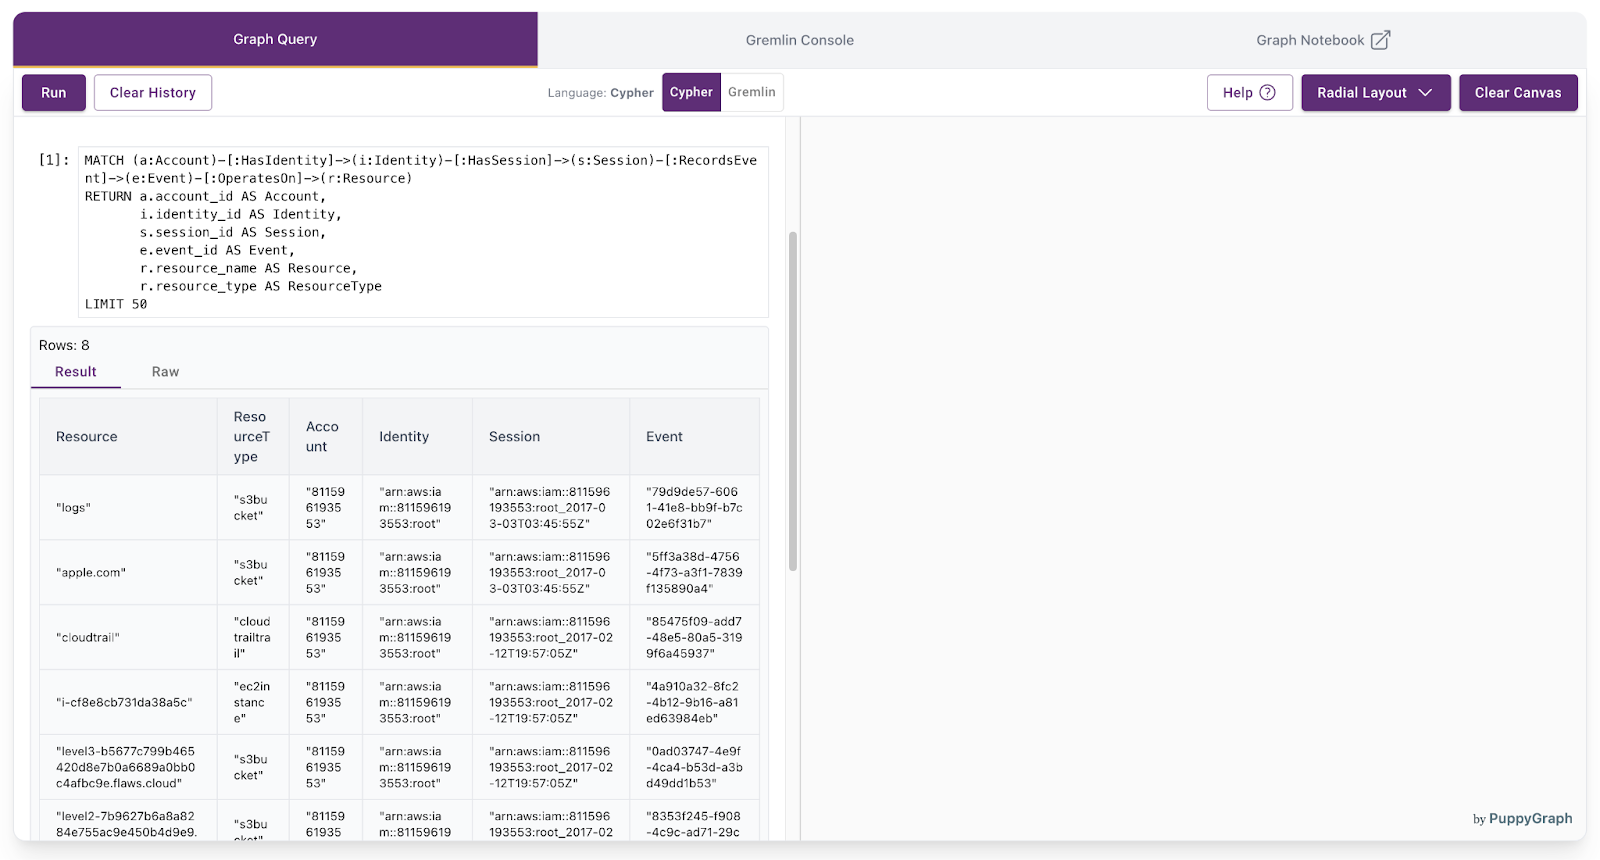Image resolution: width=1600 pixels, height=860 pixels.
Task: Clear the query history
Action: tap(153, 93)
